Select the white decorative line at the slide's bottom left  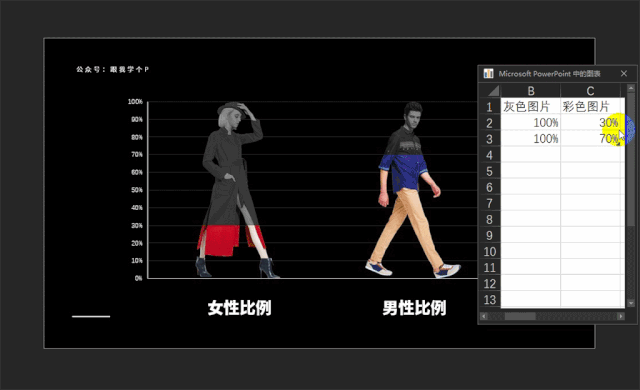click(91, 316)
